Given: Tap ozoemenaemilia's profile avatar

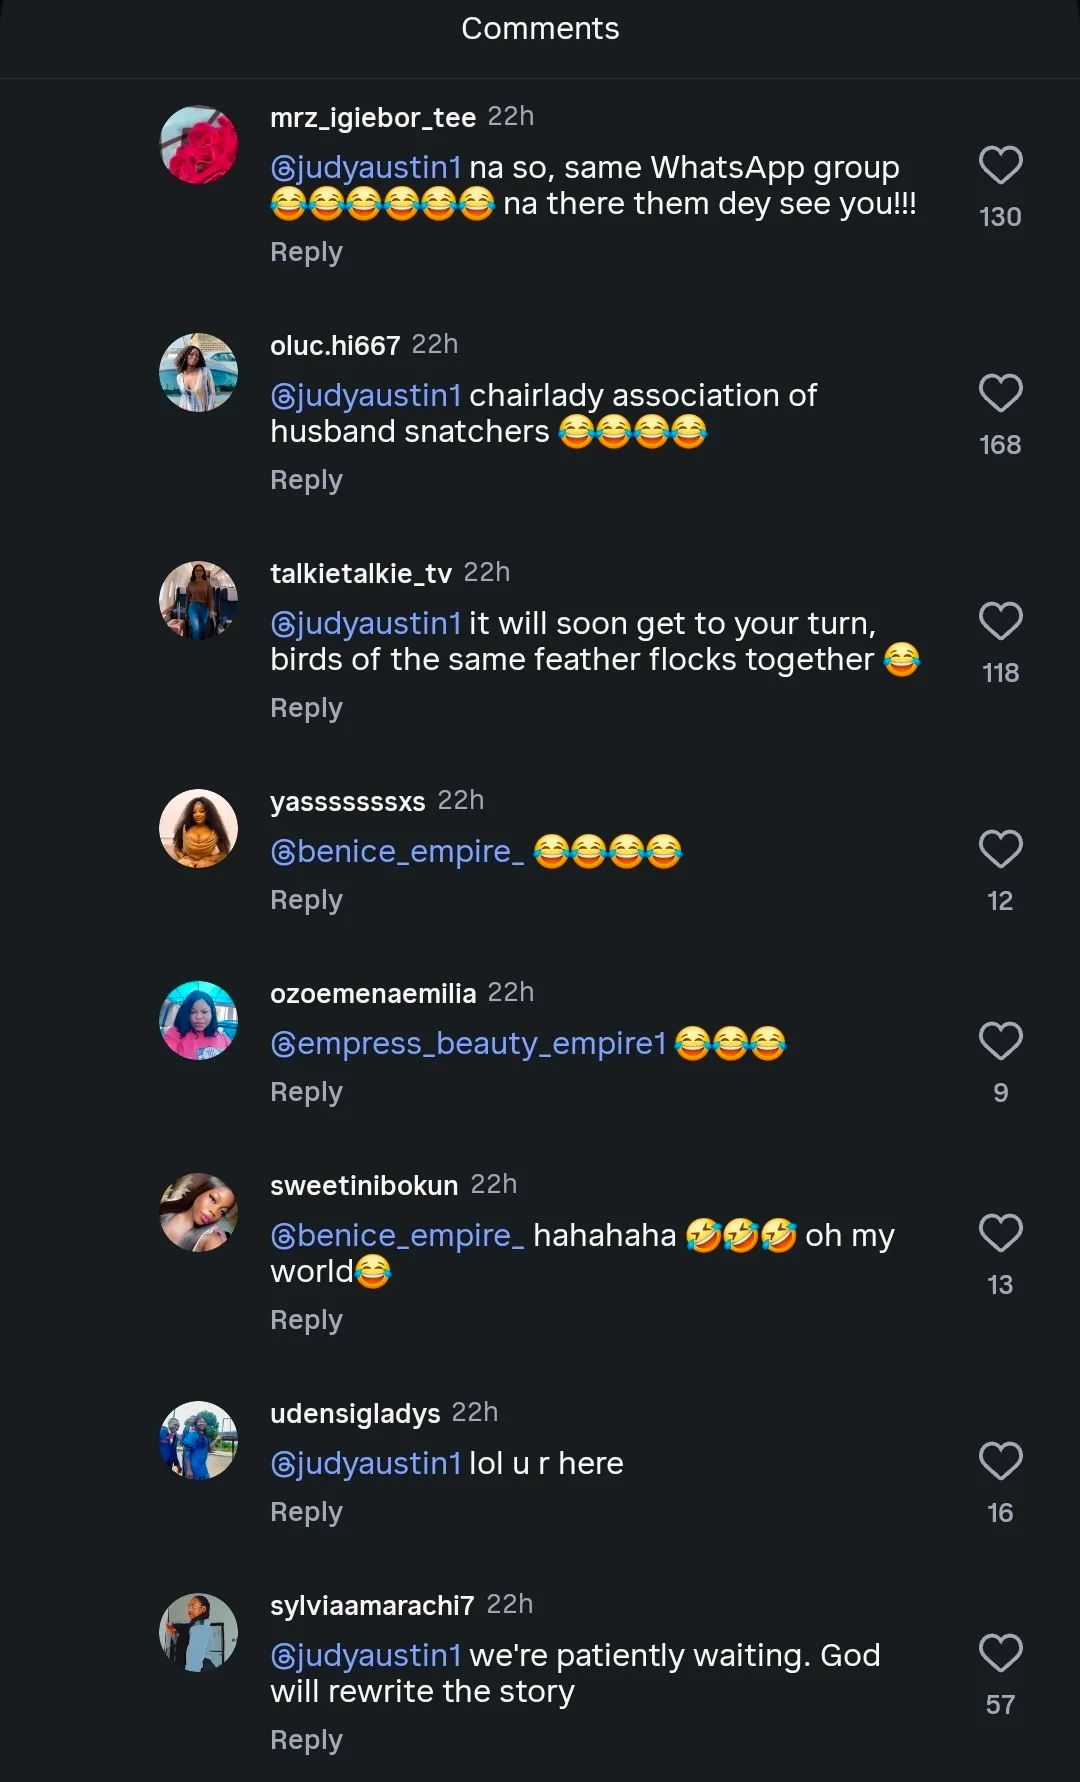Looking at the screenshot, I should (x=199, y=1021).
